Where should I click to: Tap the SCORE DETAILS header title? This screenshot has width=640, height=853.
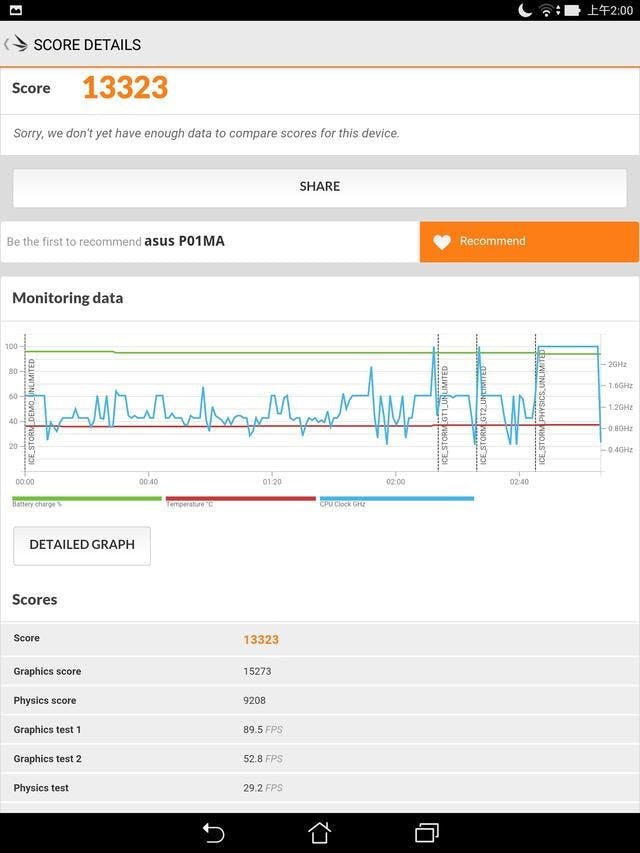tap(87, 45)
